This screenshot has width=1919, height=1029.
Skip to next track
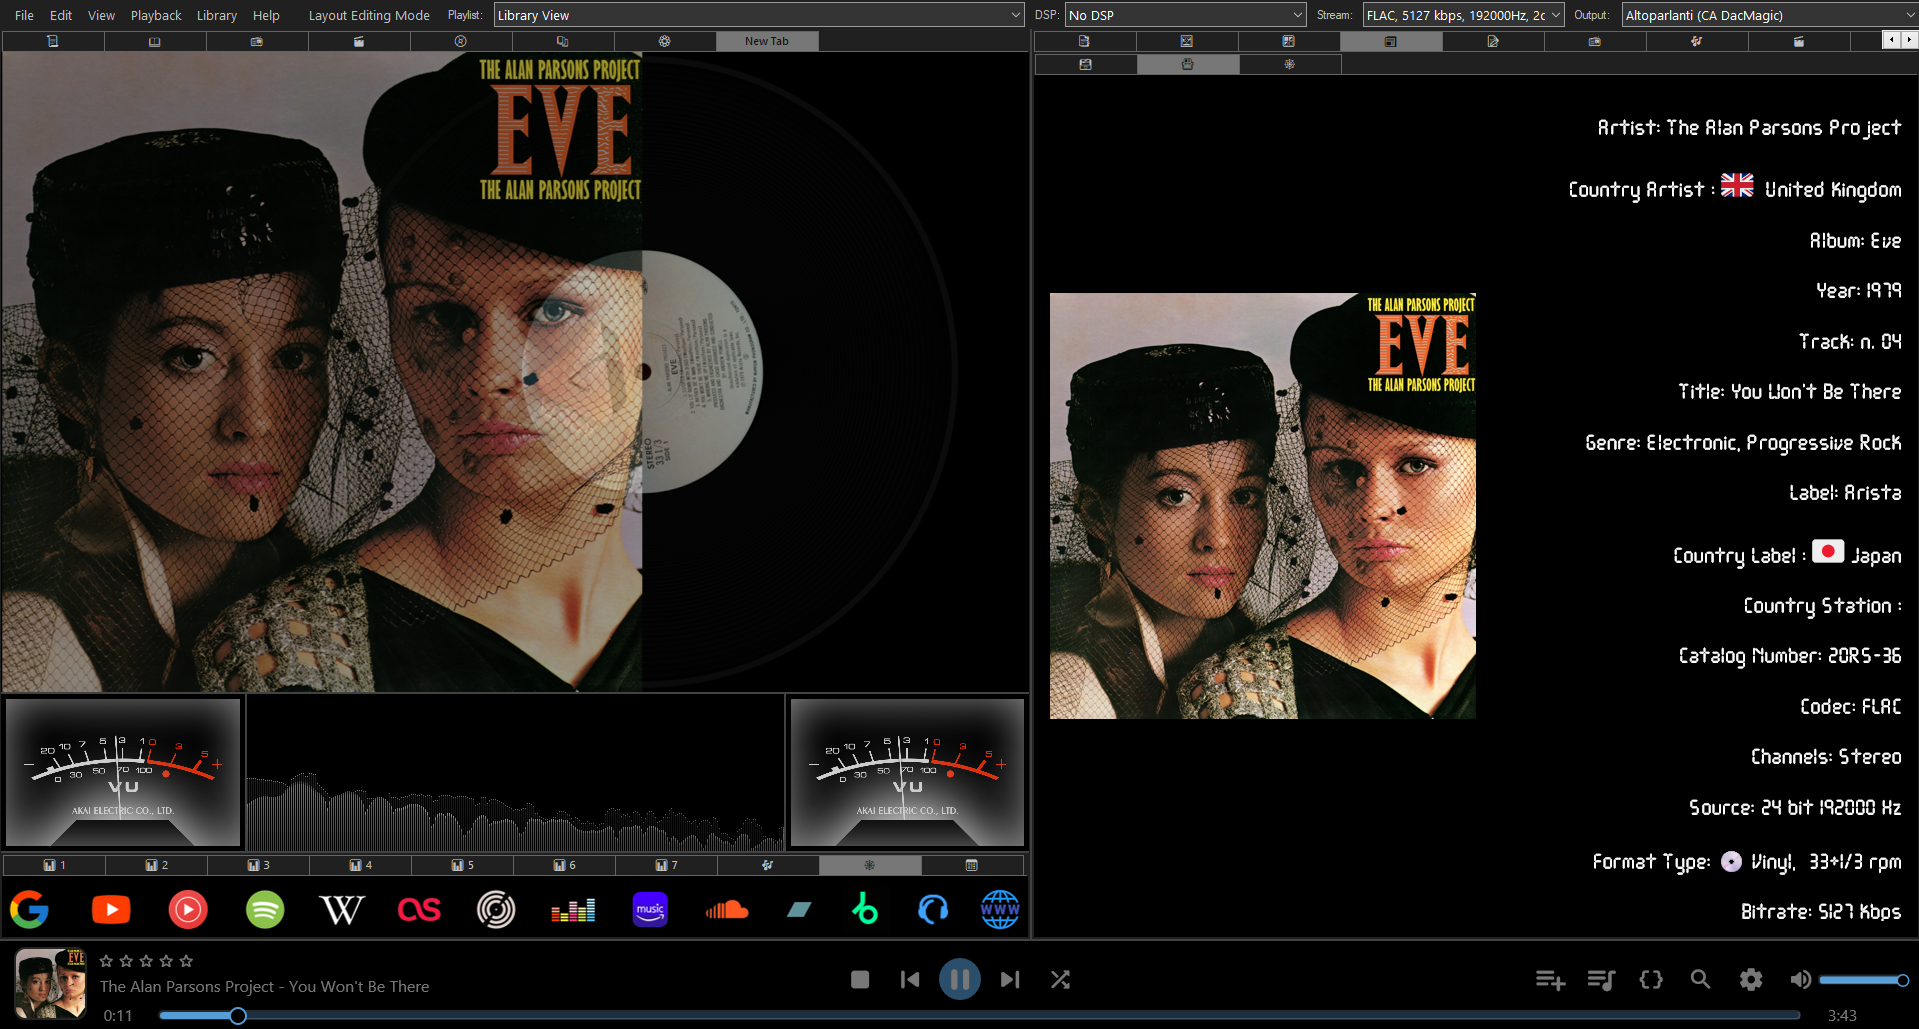click(1010, 979)
